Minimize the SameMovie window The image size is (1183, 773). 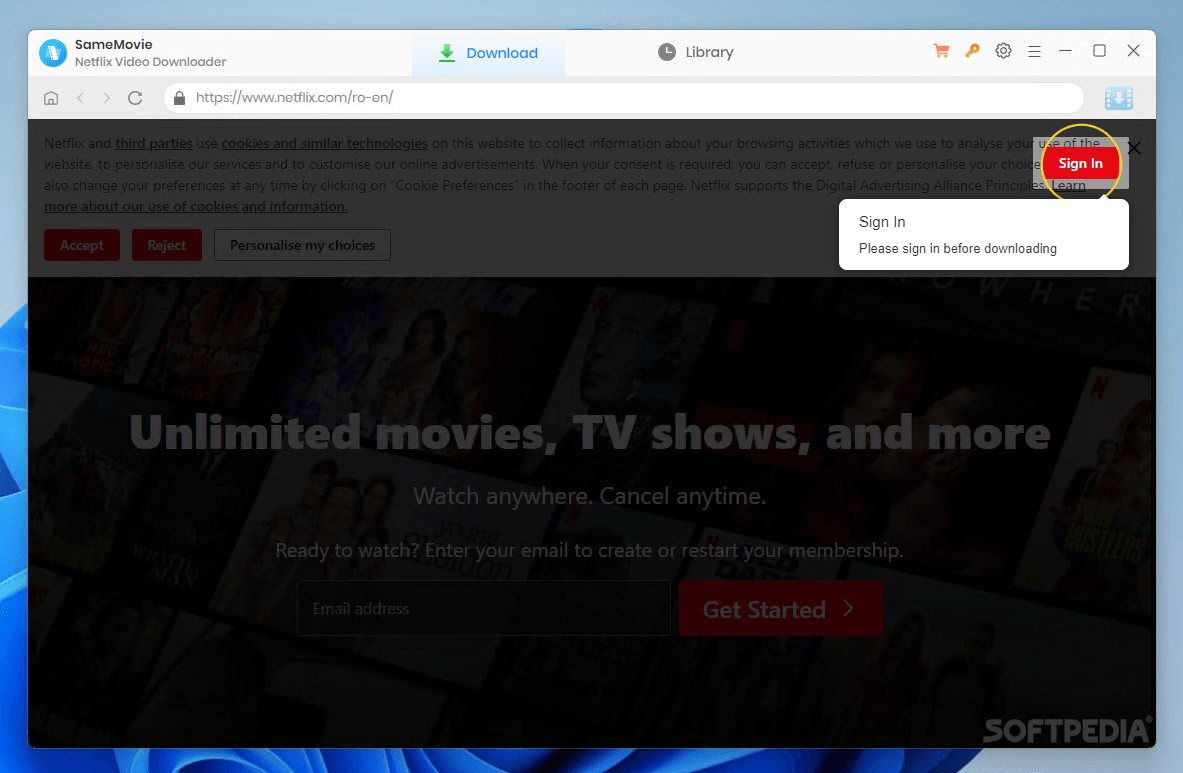coord(1065,51)
